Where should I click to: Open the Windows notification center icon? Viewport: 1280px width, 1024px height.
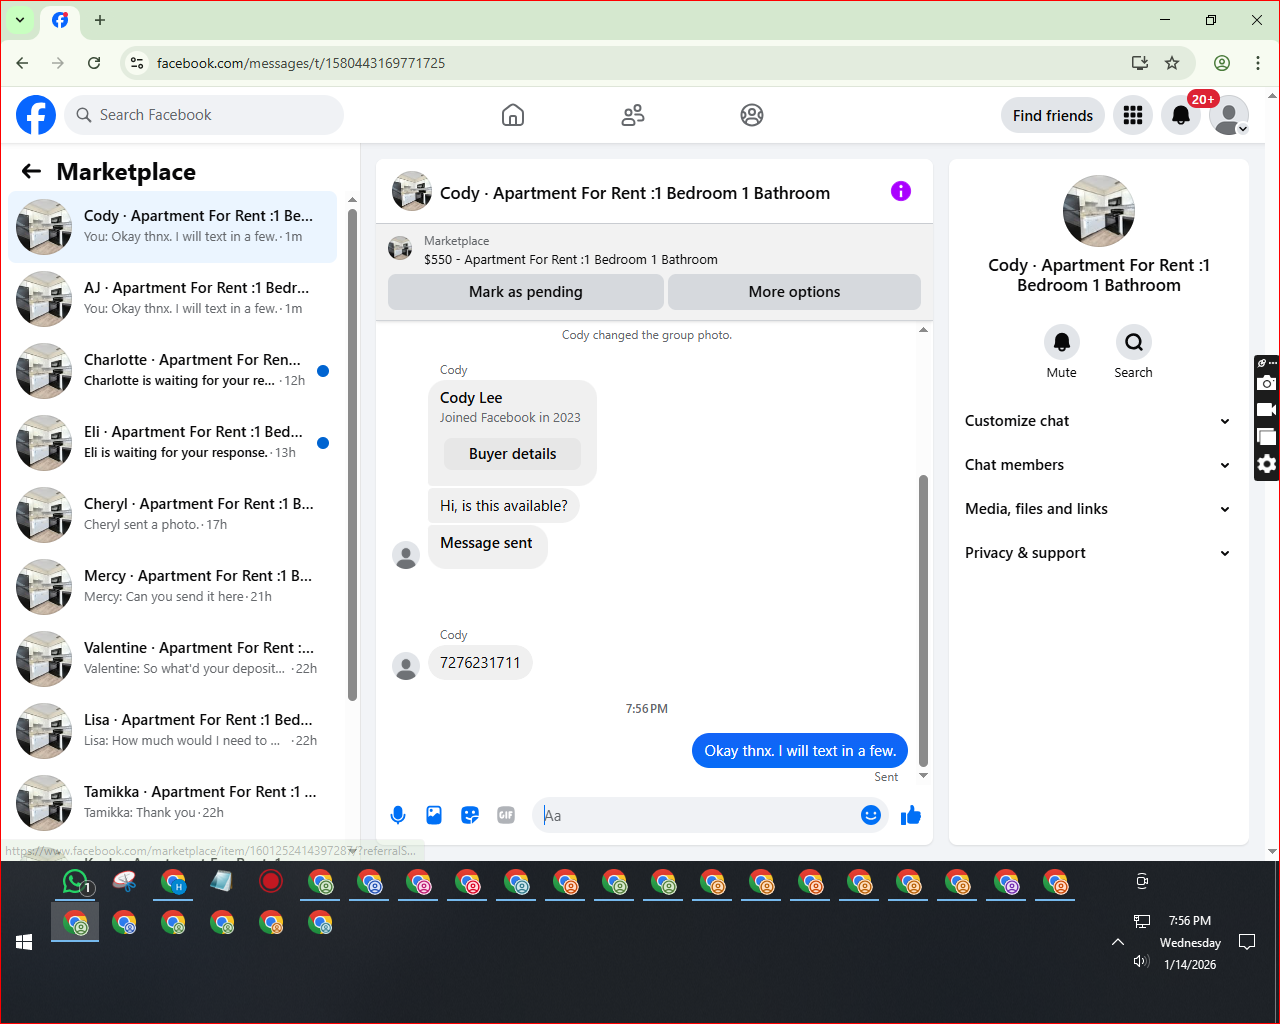pyautogui.click(x=1247, y=942)
